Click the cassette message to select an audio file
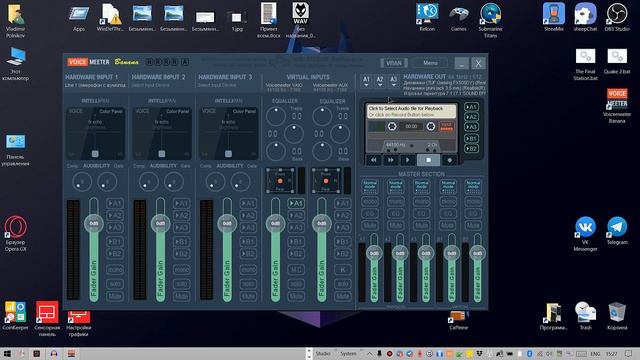Screen dimensions: 640x360 click(x=411, y=111)
